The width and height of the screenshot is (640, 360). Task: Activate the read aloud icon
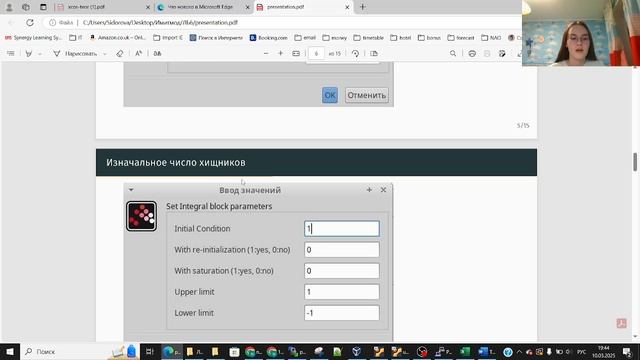coord(138,53)
